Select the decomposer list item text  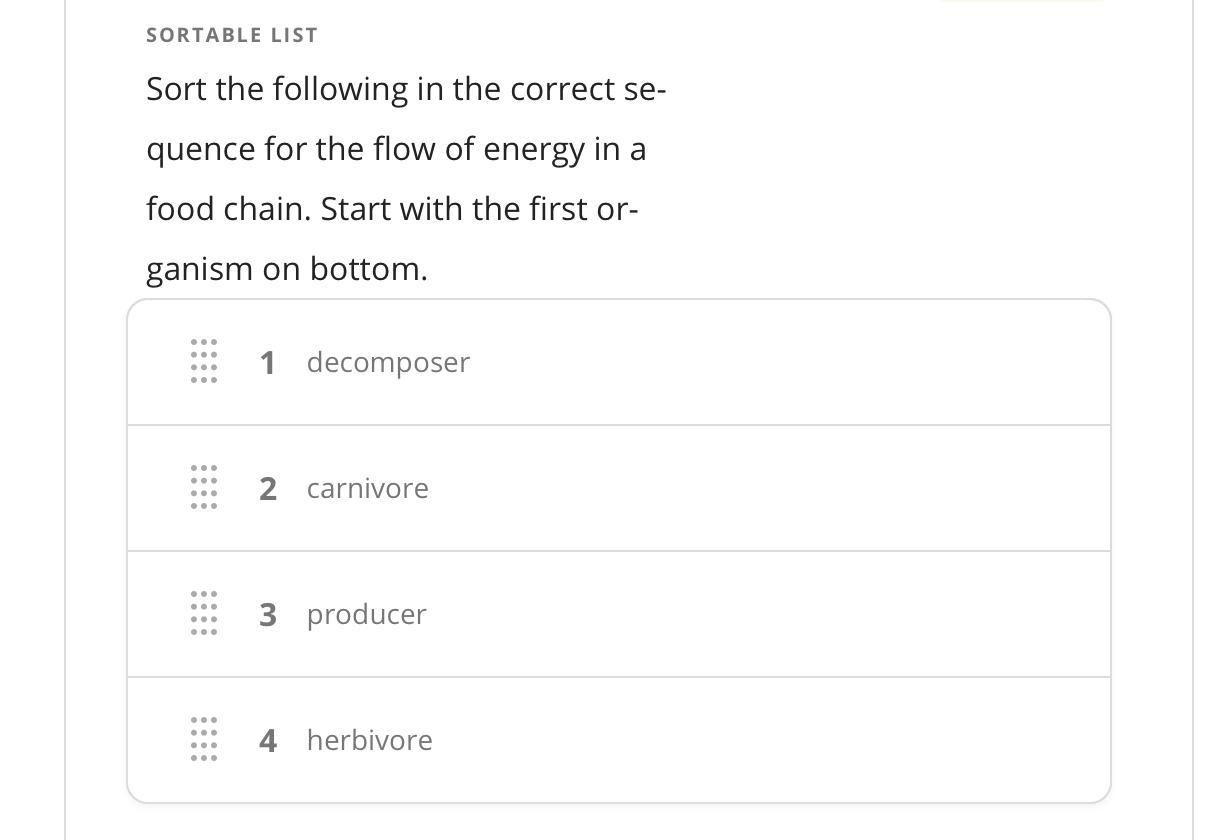[388, 362]
